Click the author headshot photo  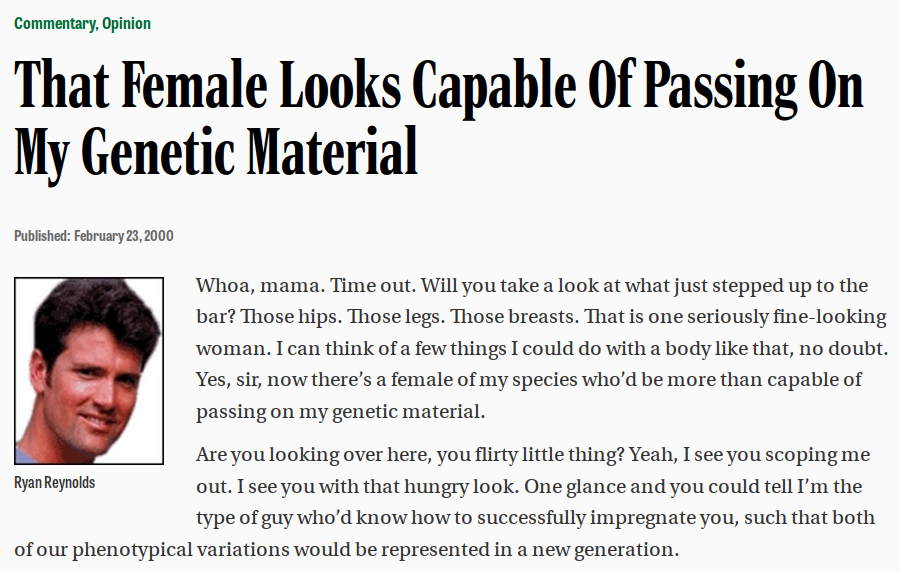coord(89,370)
